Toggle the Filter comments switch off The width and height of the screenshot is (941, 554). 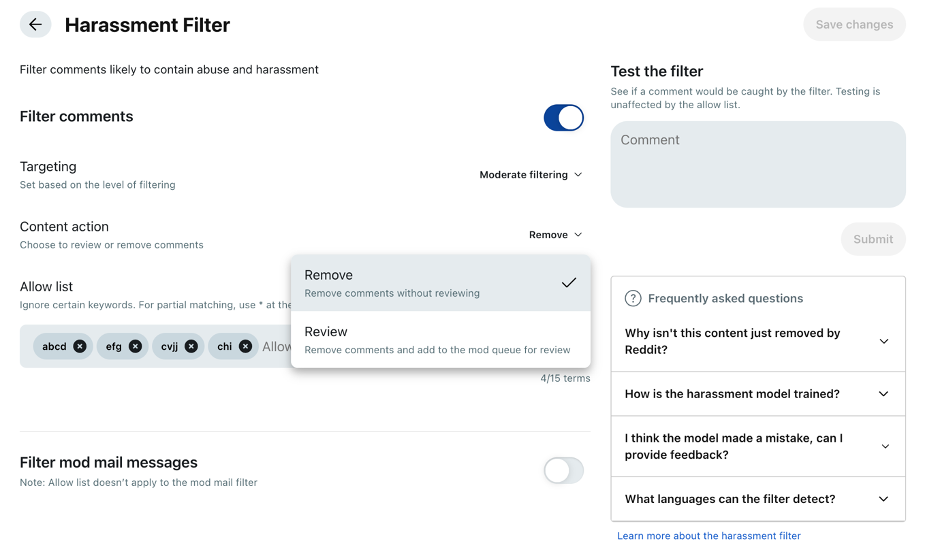click(x=563, y=117)
